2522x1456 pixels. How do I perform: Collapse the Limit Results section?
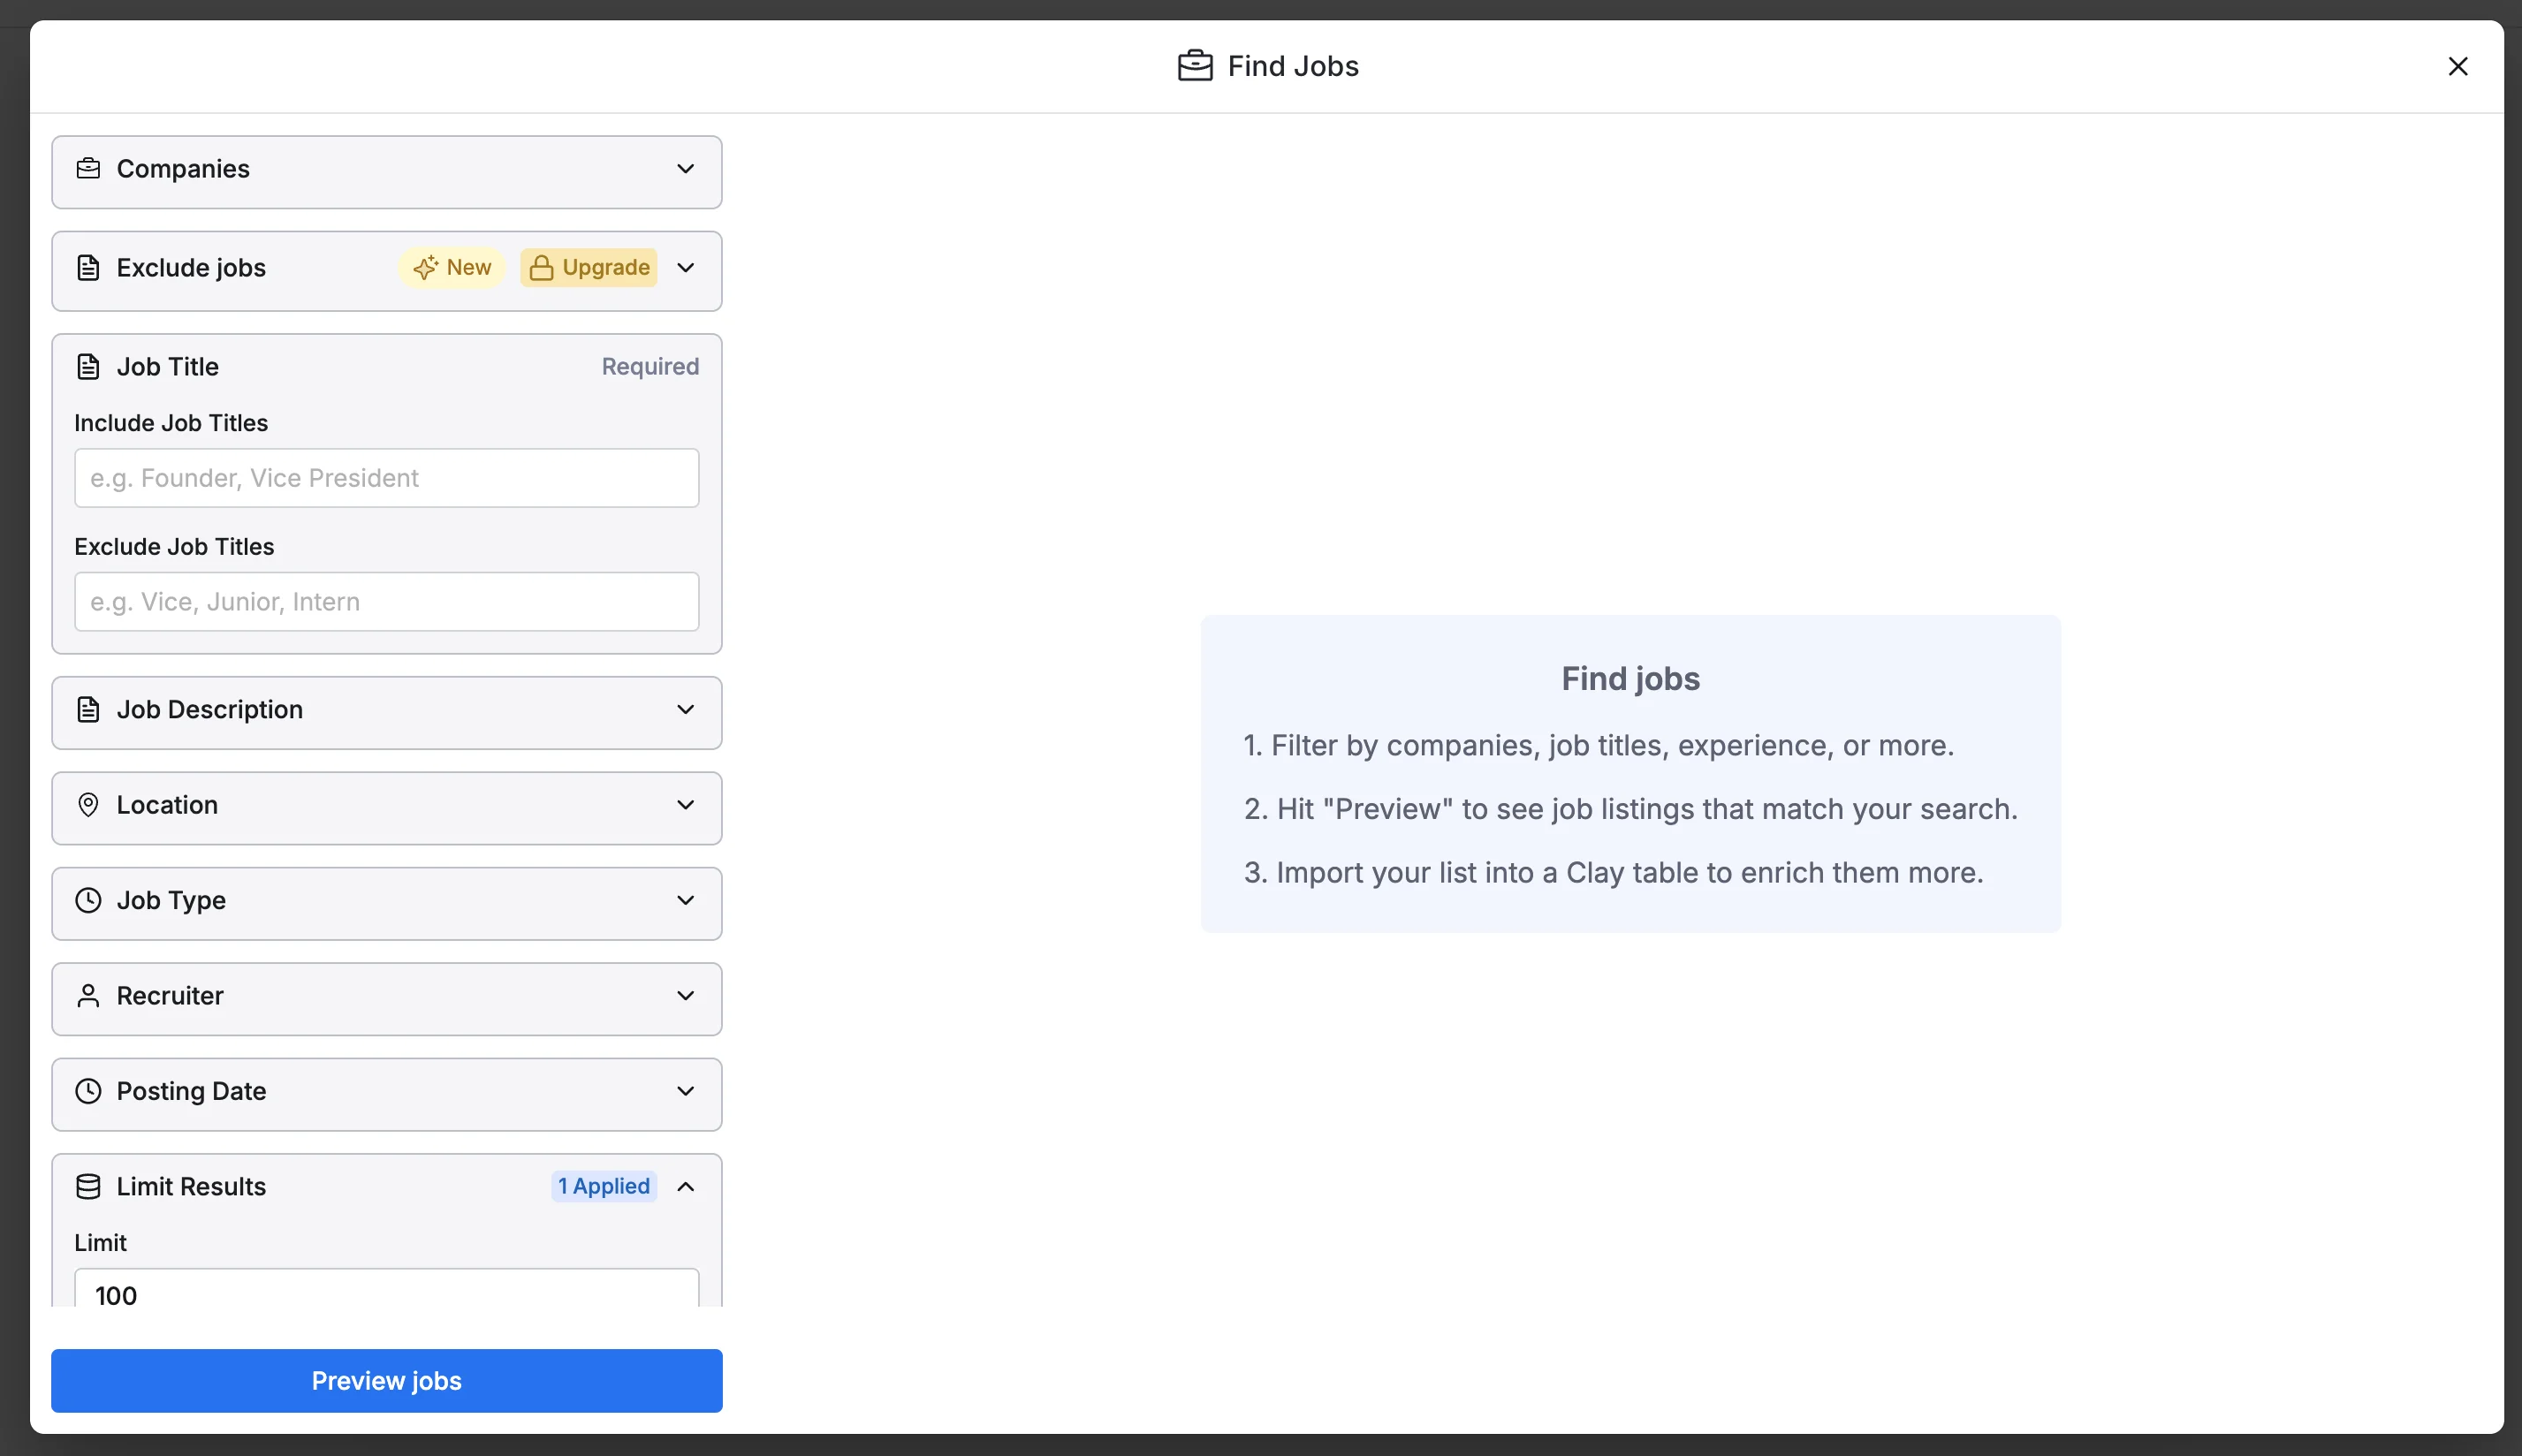pyautogui.click(x=685, y=1187)
